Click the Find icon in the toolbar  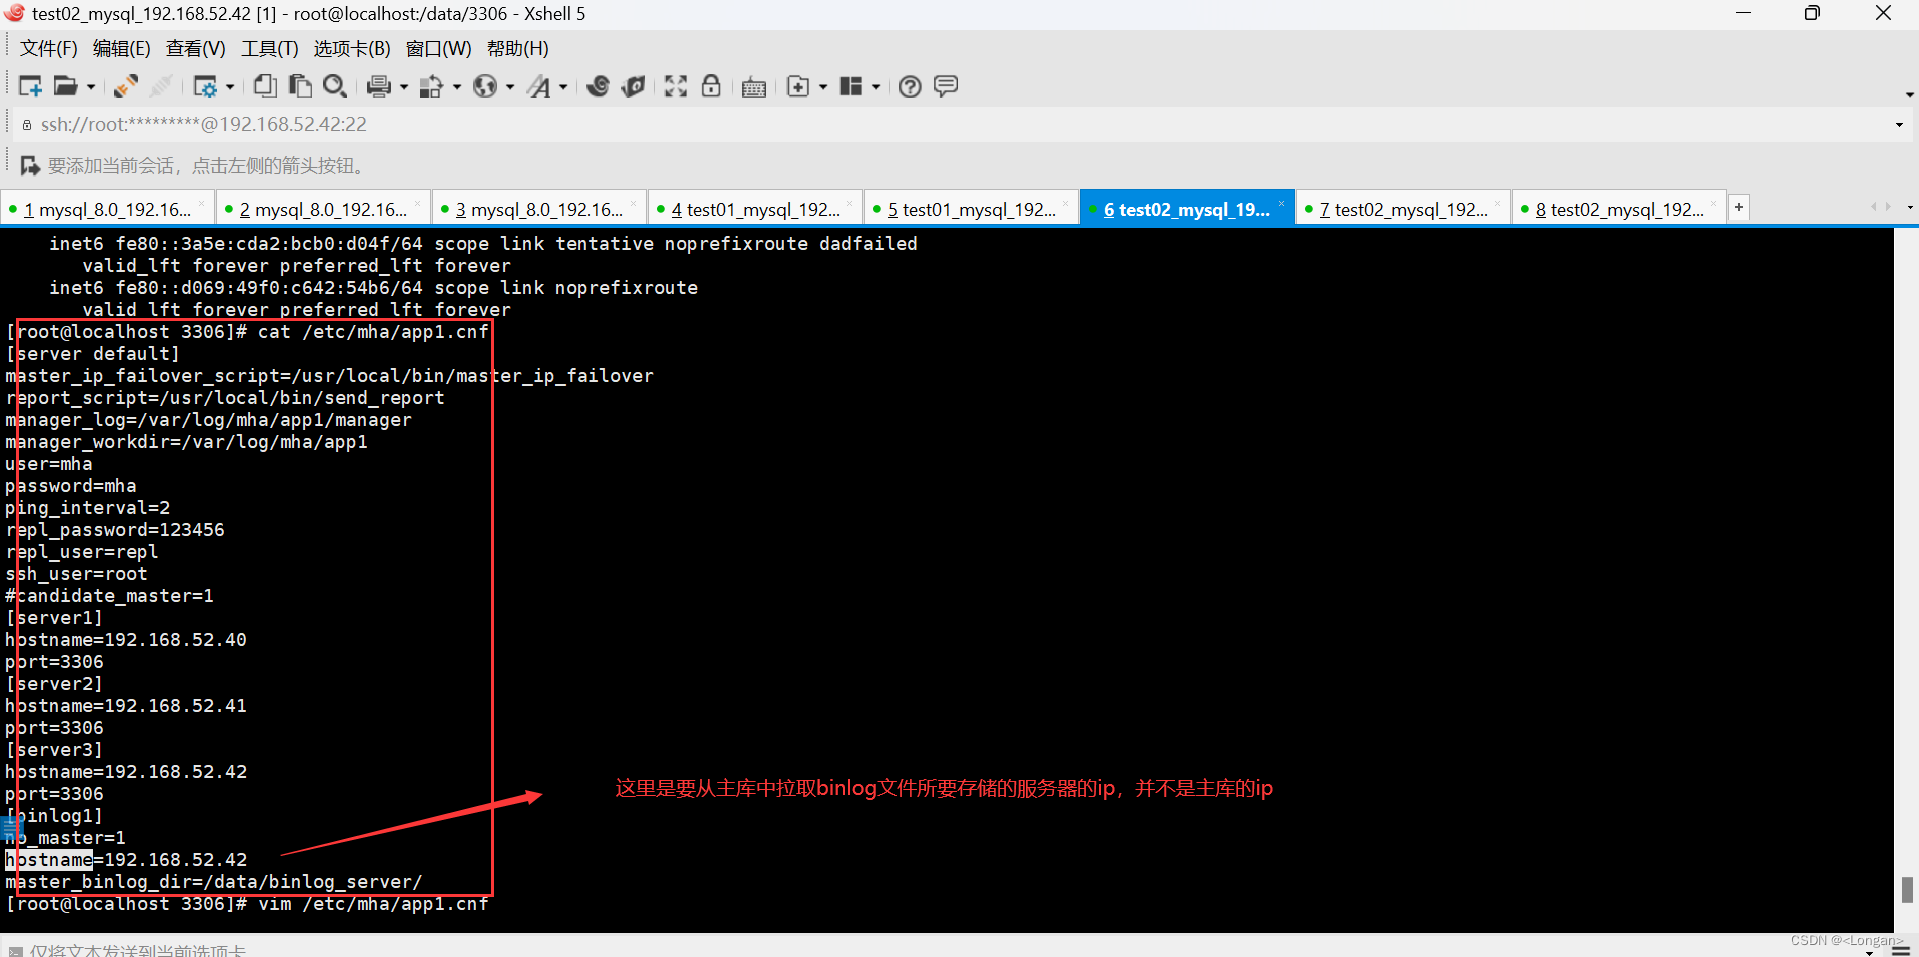click(x=335, y=86)
